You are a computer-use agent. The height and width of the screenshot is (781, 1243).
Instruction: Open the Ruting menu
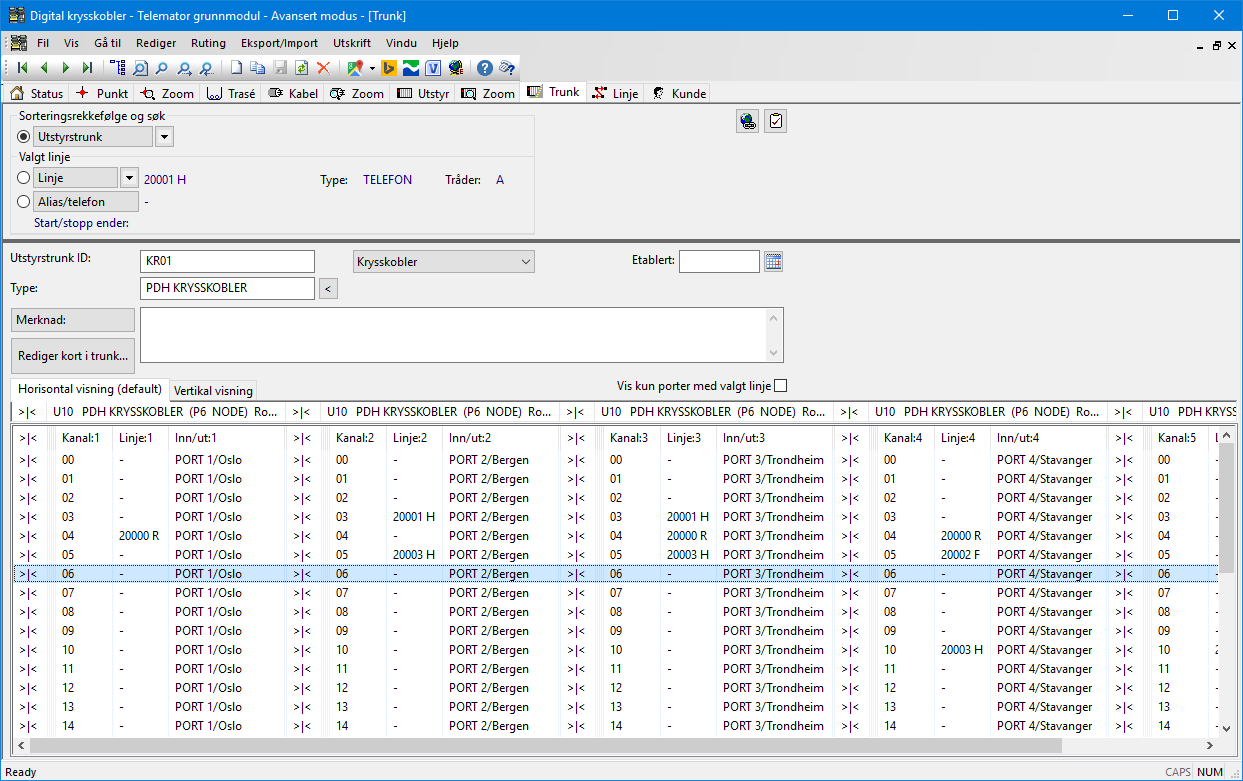(x=208, y=43)
